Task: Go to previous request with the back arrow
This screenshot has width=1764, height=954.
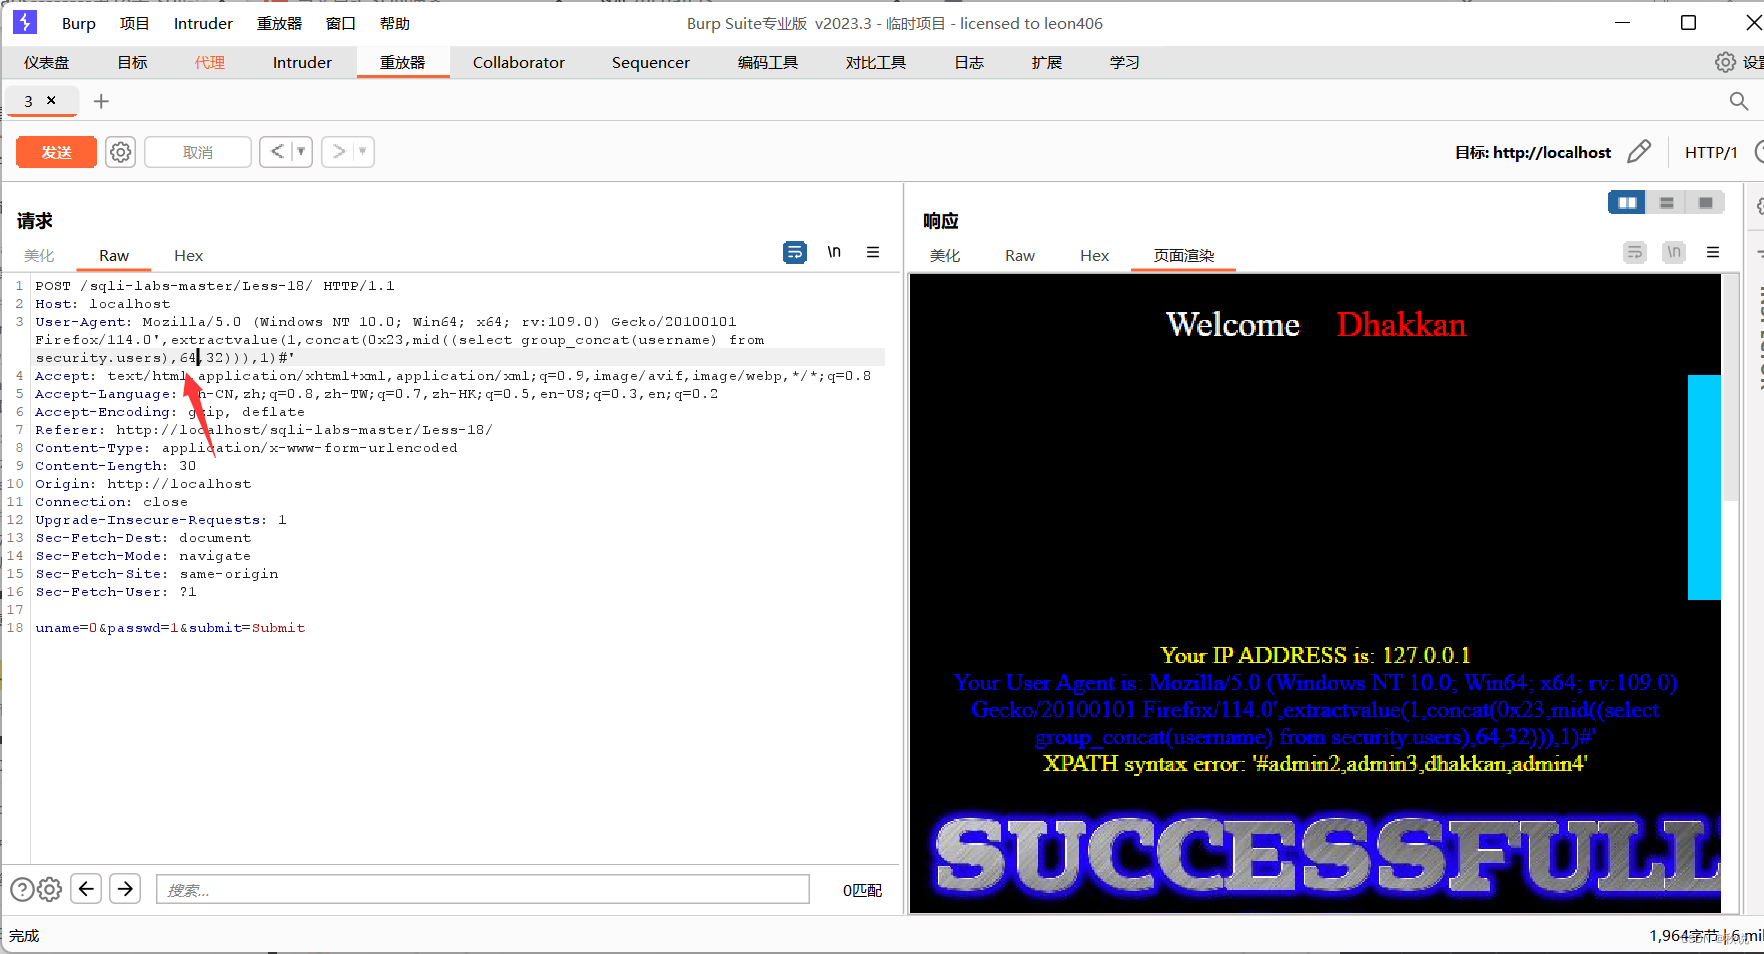Action: click(x=277, y=152)
